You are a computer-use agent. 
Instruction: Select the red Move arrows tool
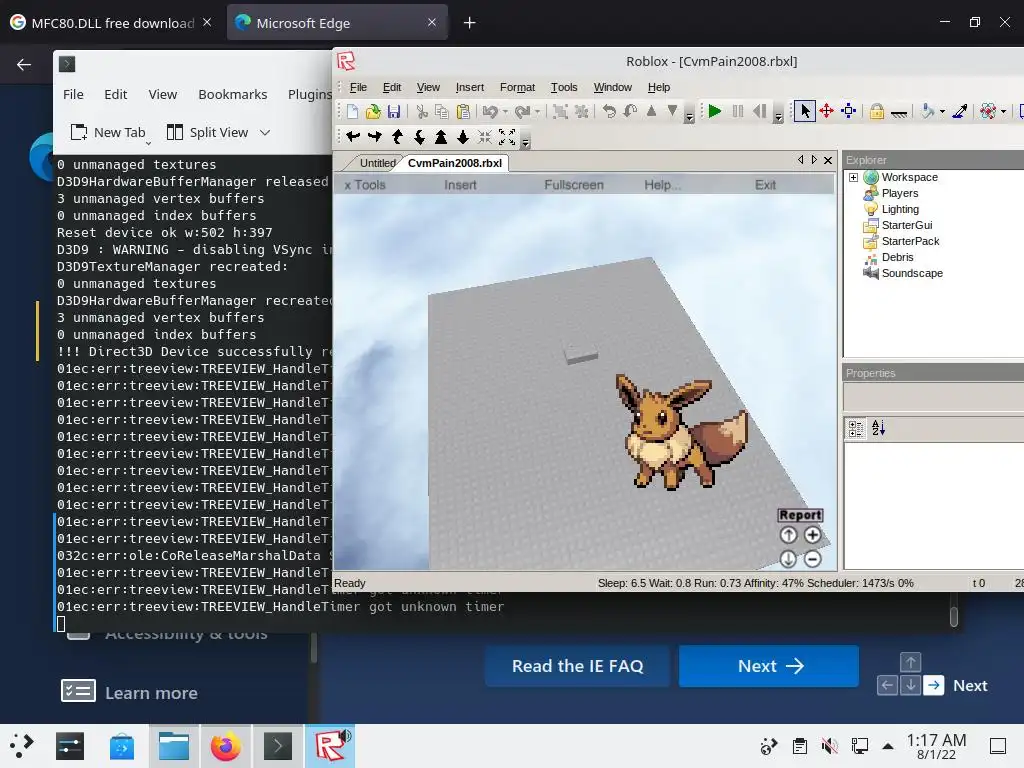(827, 111)
